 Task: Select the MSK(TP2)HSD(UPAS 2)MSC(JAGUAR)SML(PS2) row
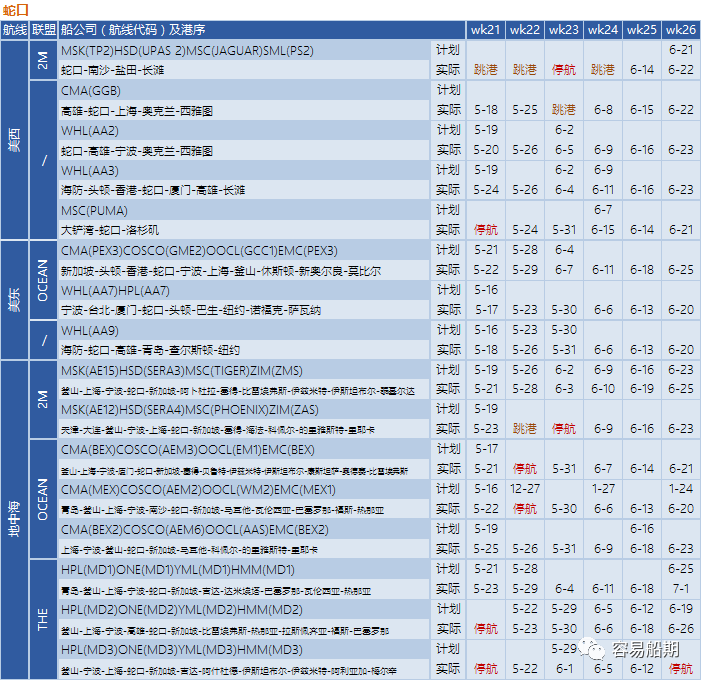tap(244, 51)
